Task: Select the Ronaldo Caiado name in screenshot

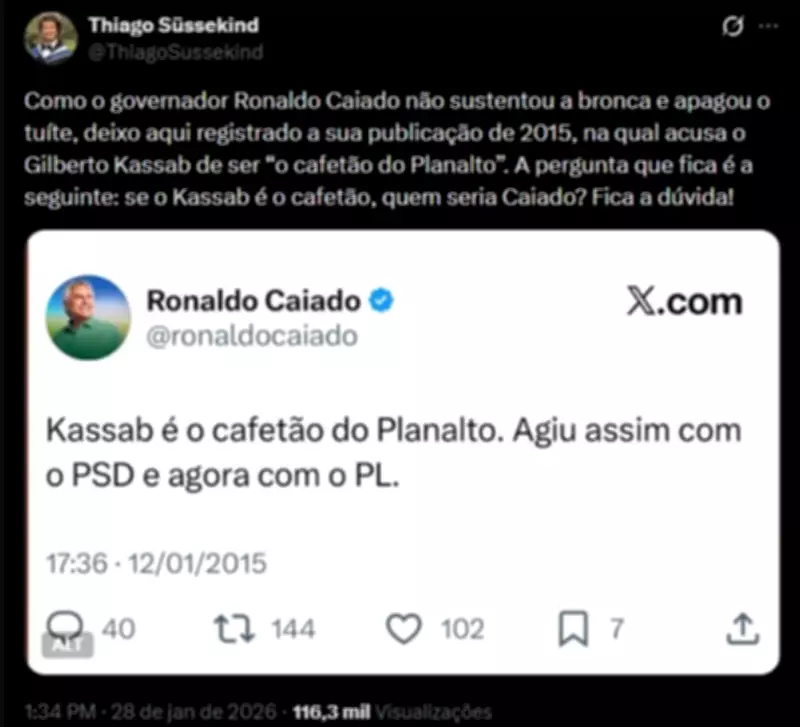Action: coord(254,300)
